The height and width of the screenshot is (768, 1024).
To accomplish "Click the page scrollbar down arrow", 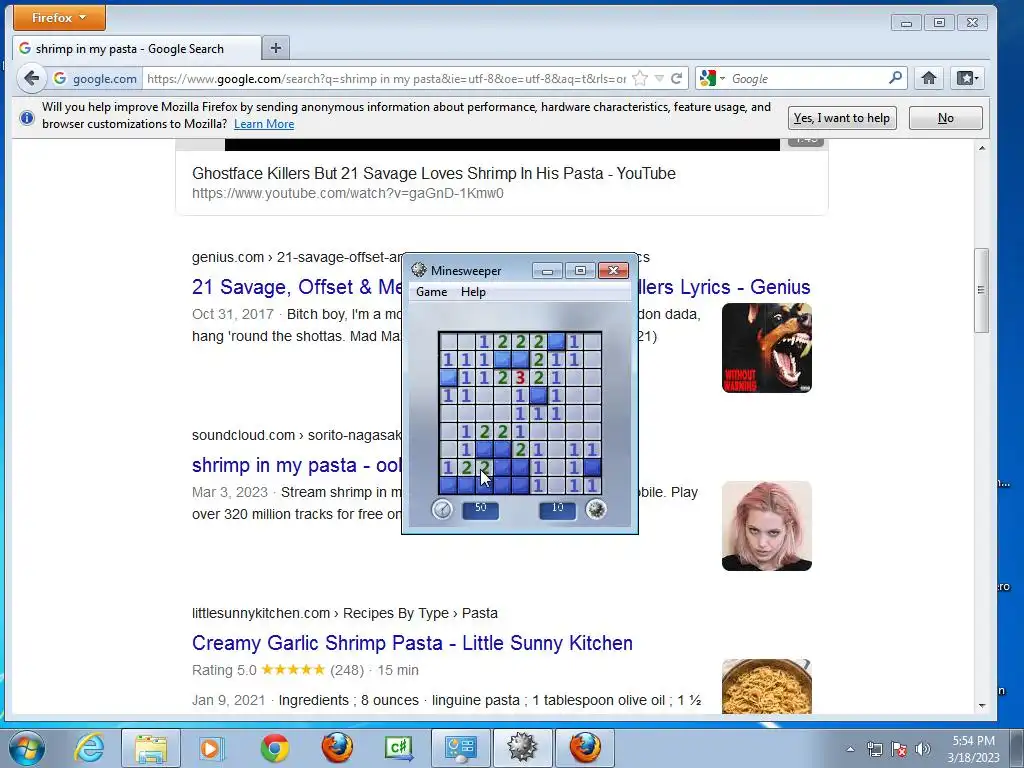I will [982, 706].
